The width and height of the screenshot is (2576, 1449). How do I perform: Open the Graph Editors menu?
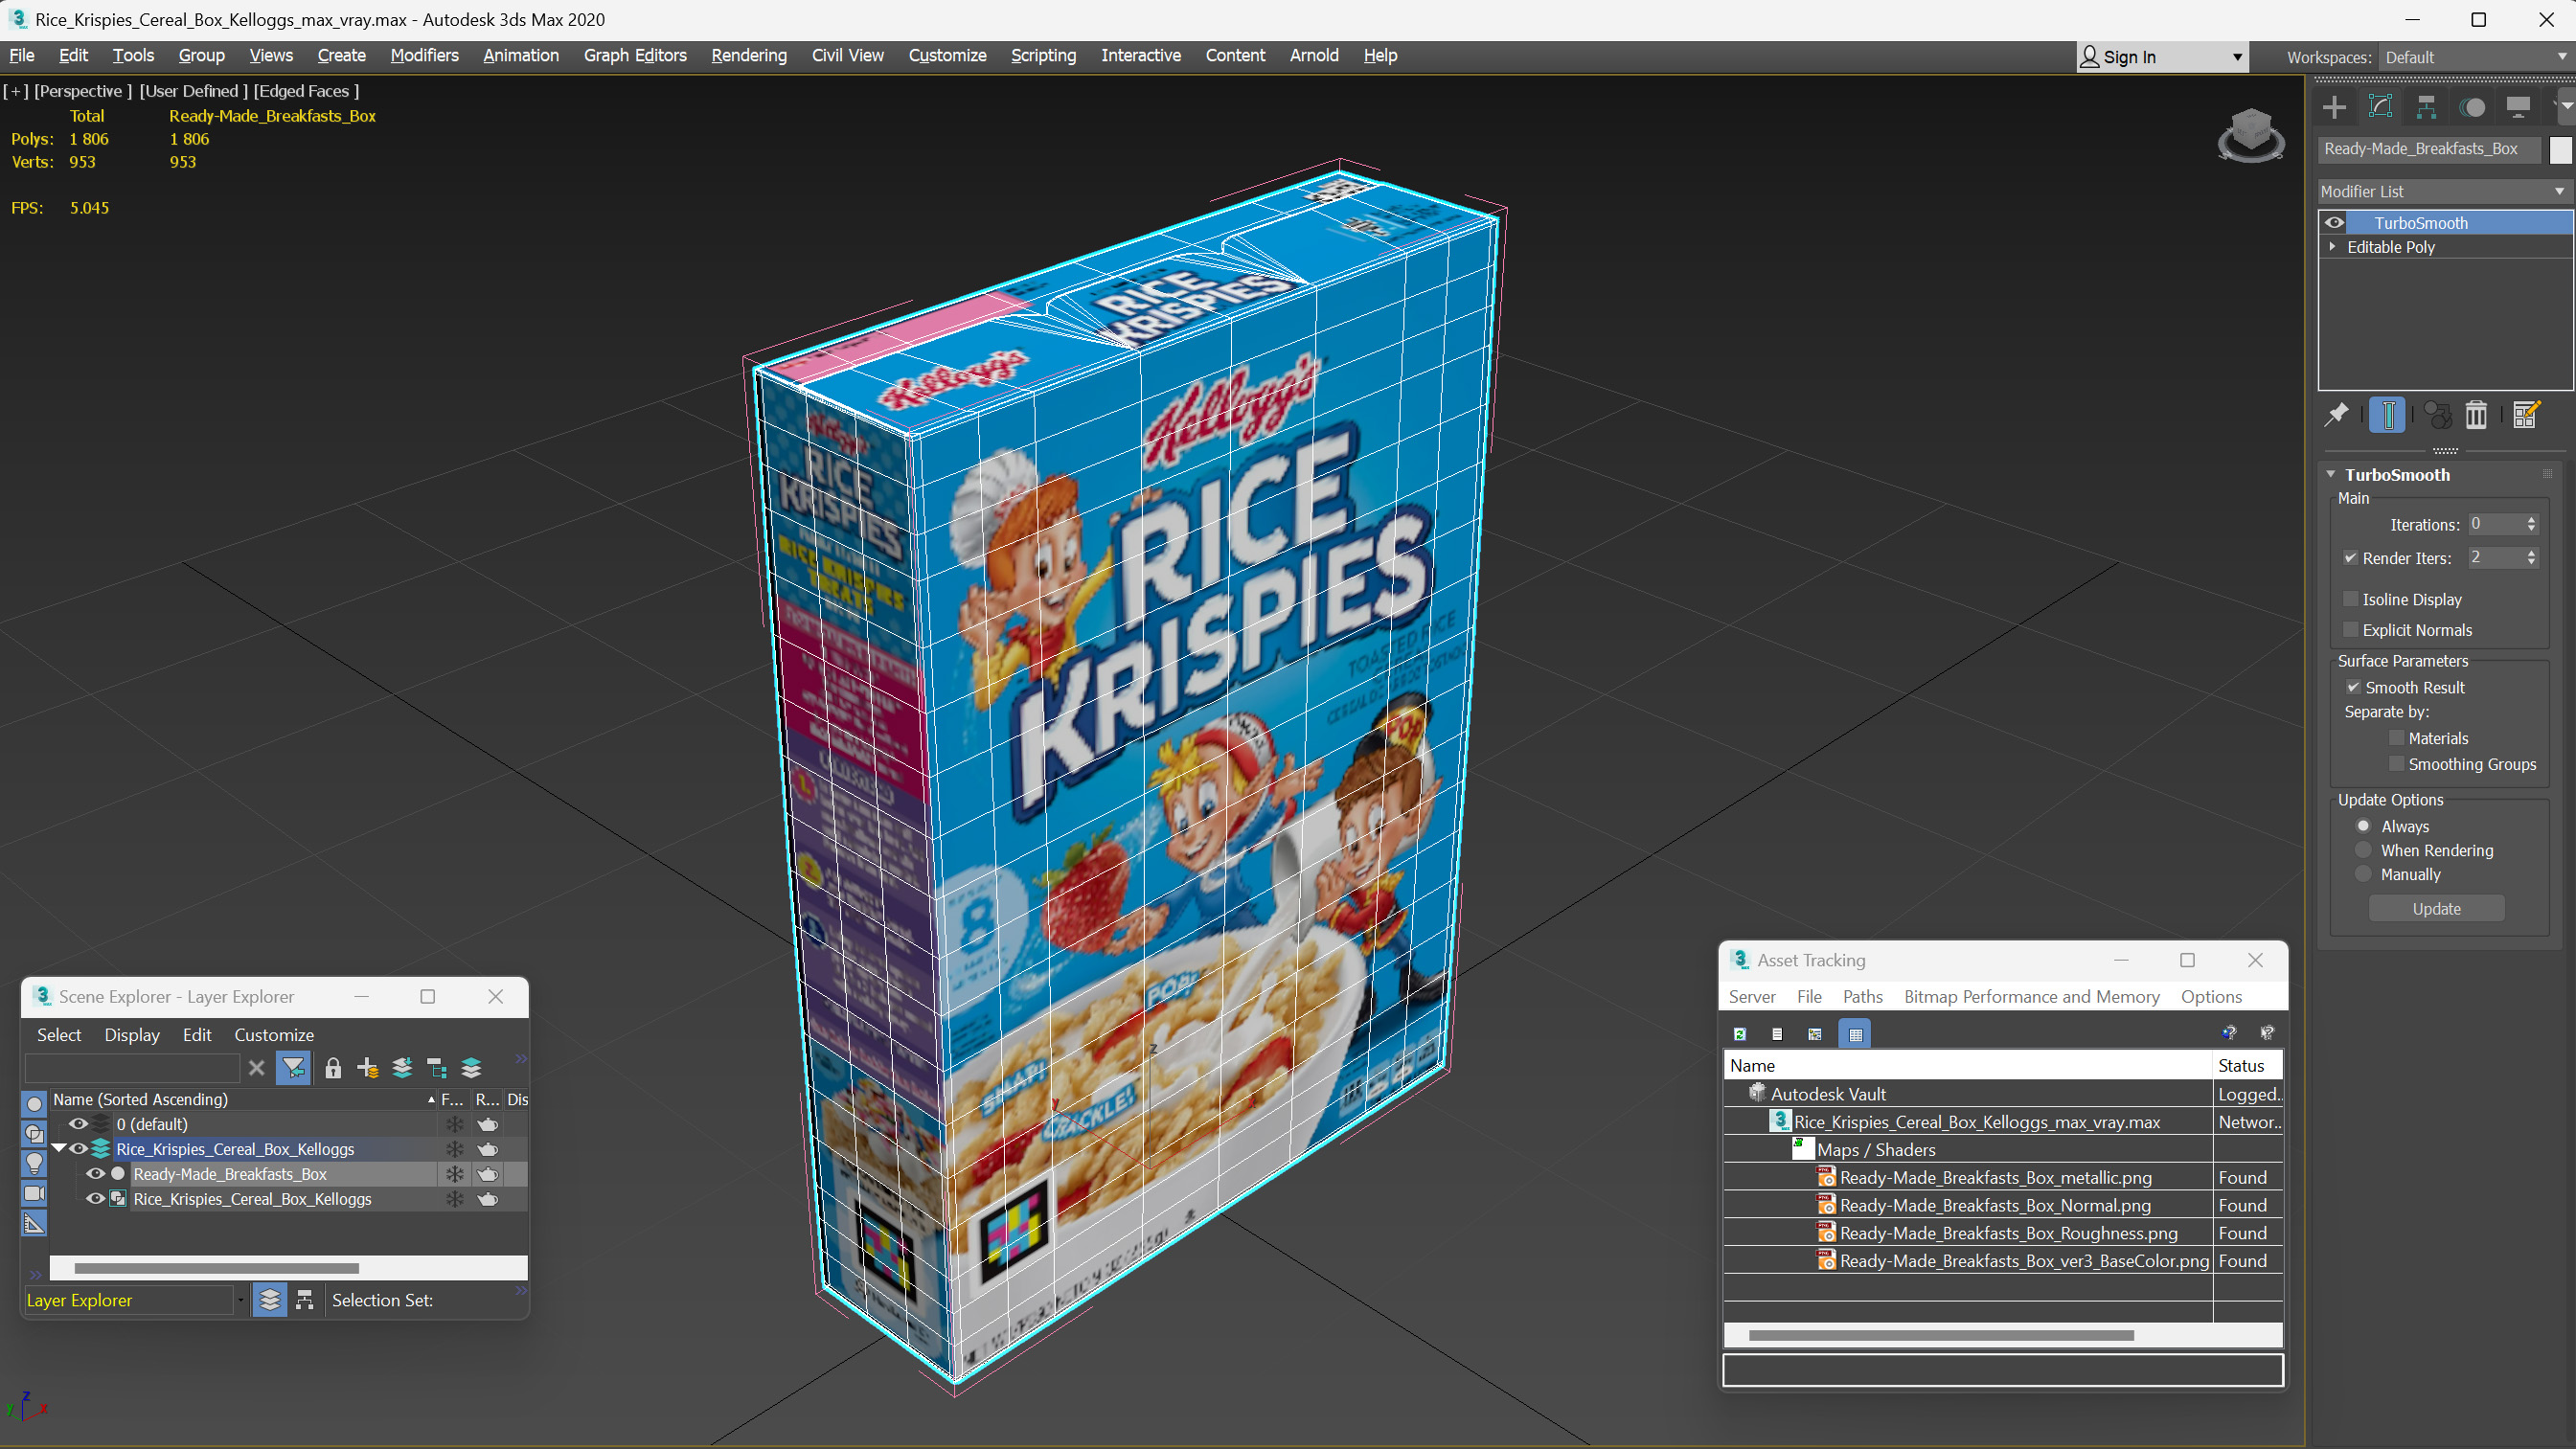[635, 55]
